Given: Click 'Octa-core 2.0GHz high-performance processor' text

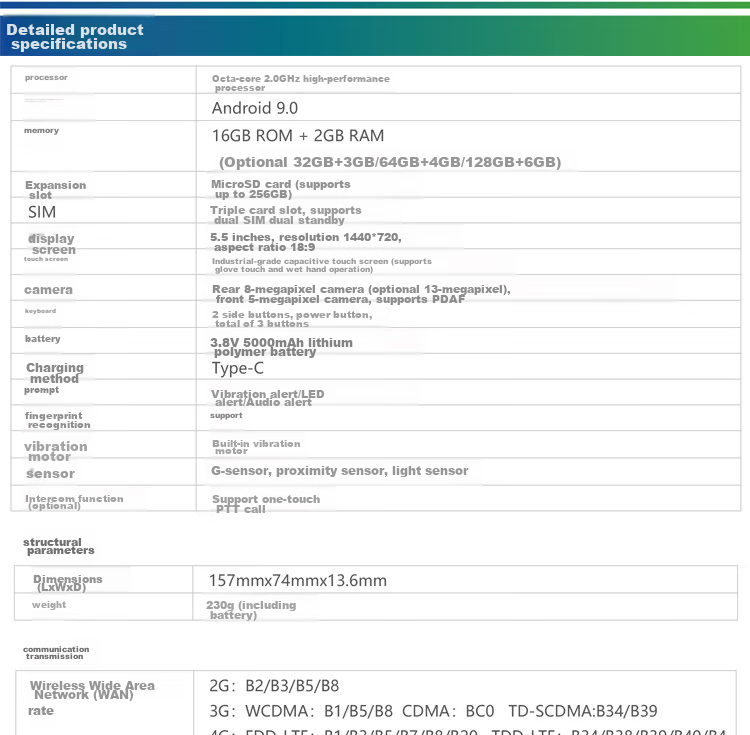Looking at the screenshot, I should pyautogui.click(x=301, y=83).
